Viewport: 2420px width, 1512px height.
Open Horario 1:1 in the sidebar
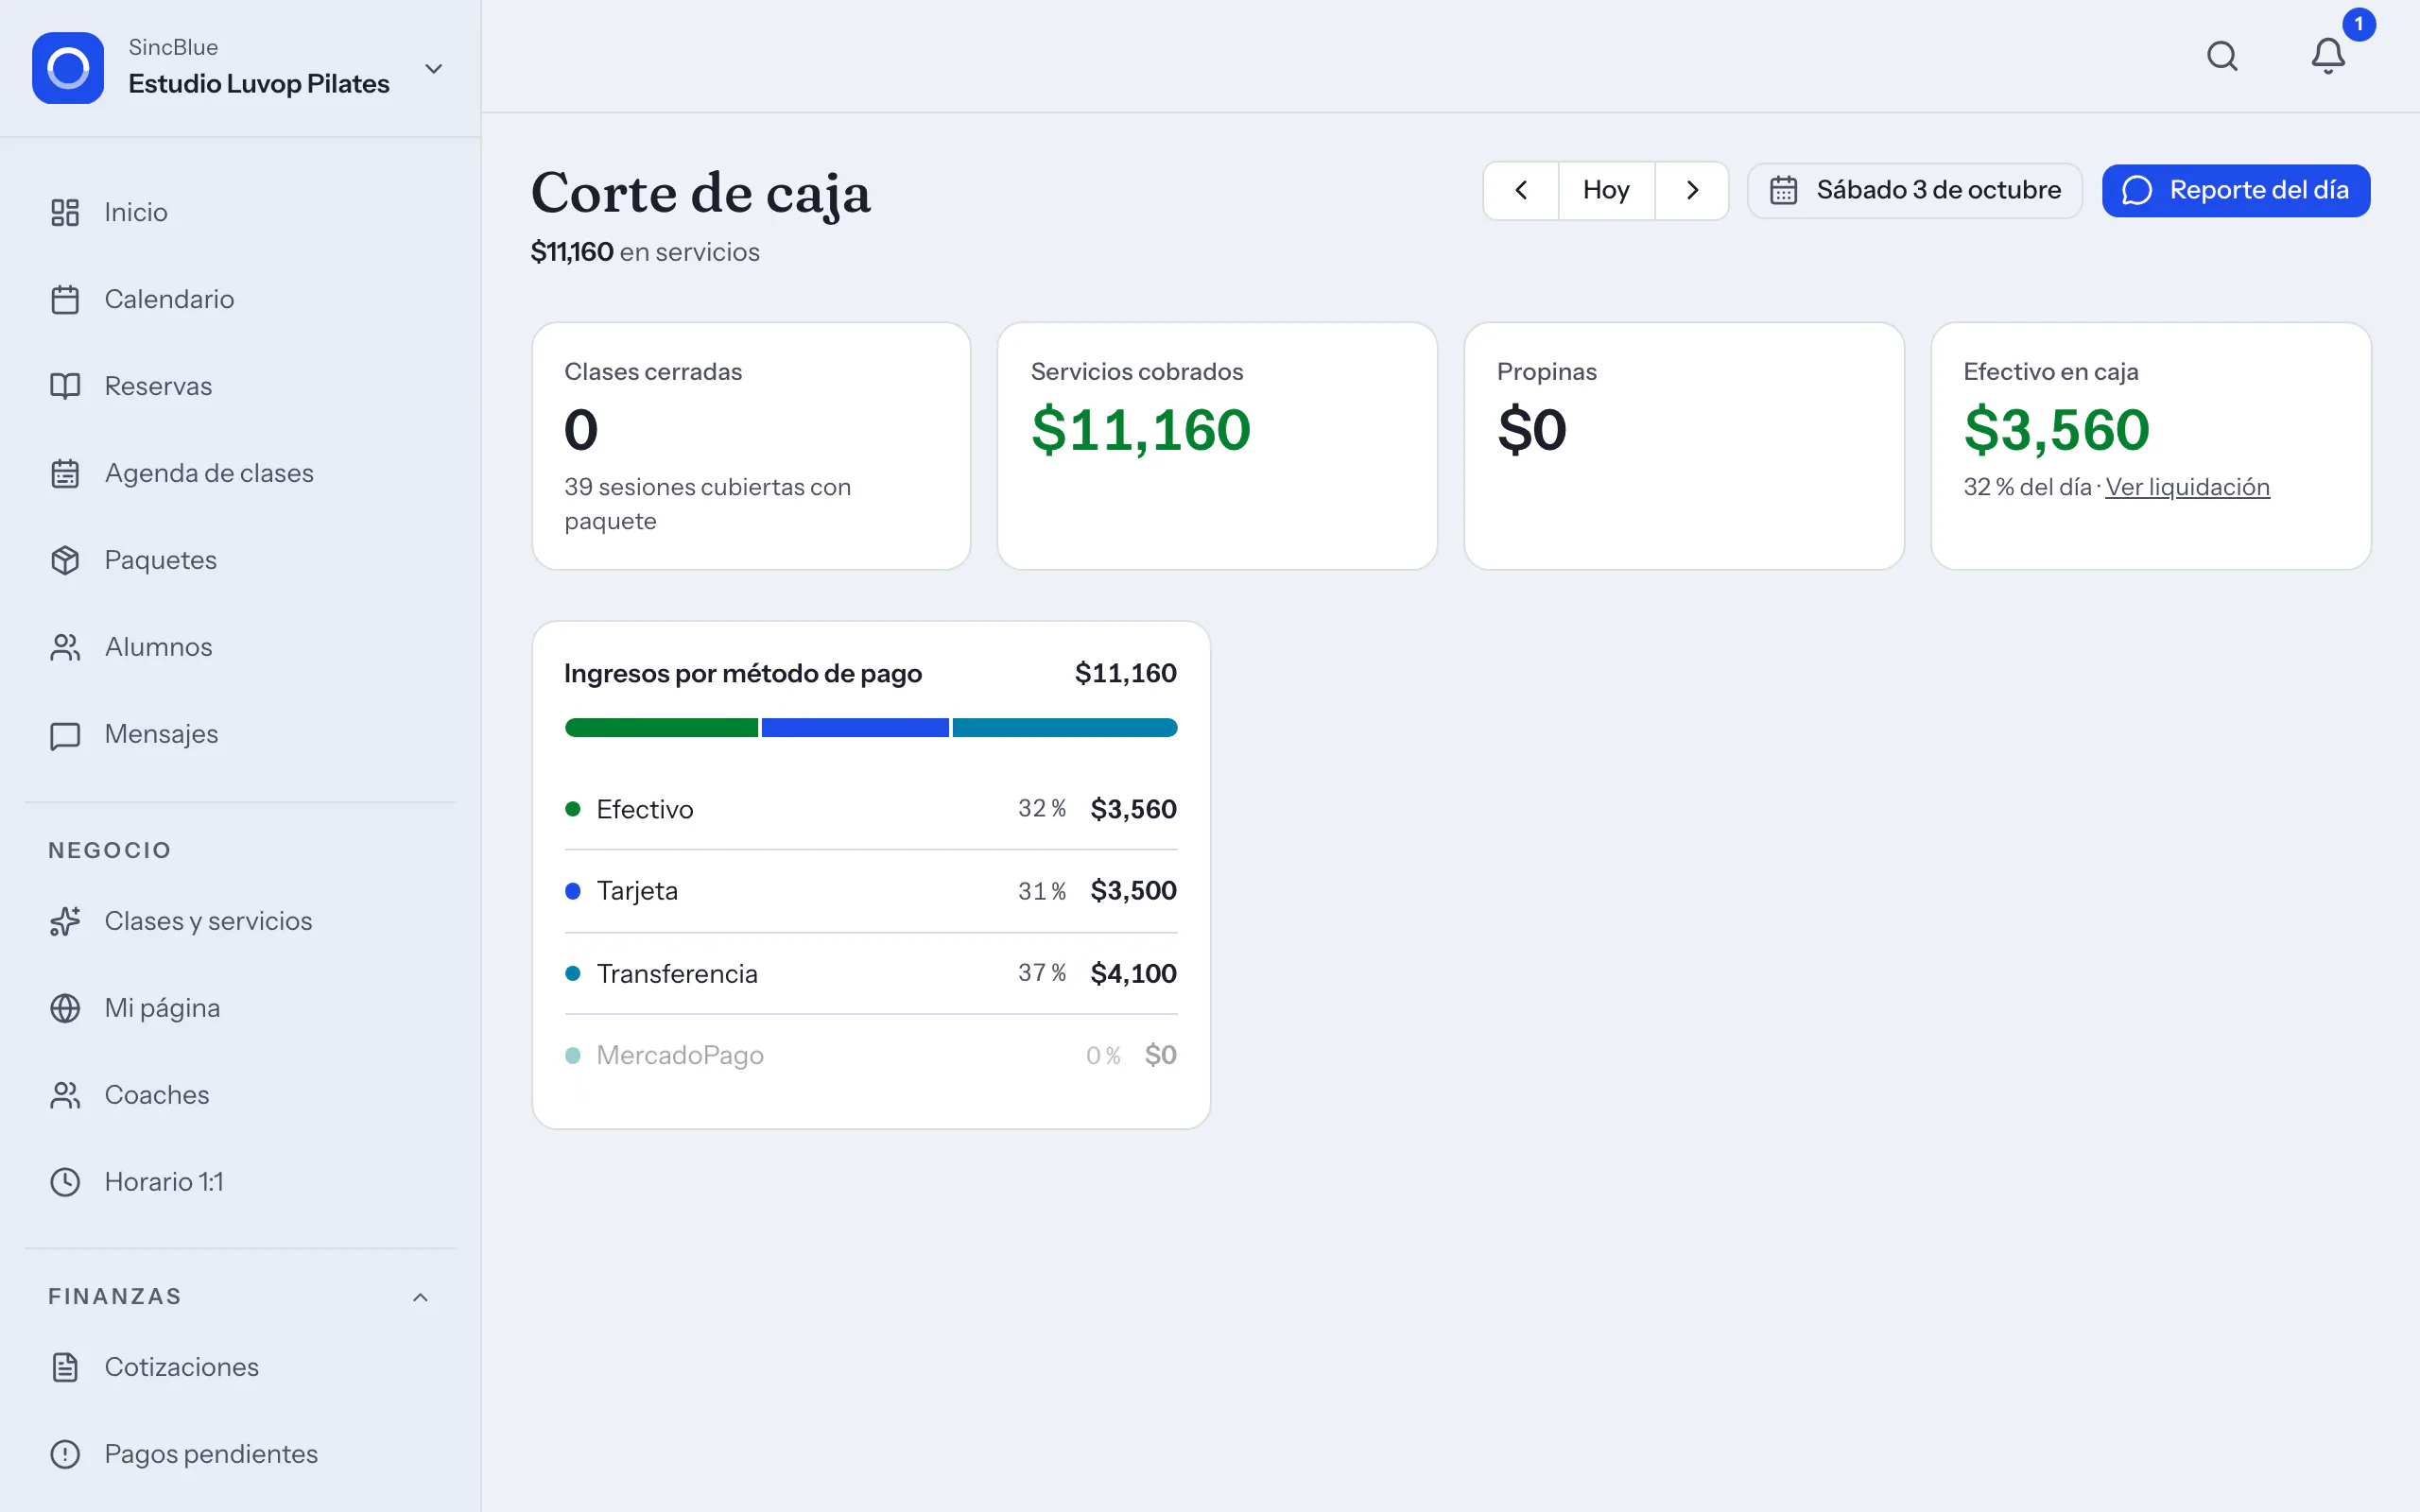click(x=240, y=1182)
